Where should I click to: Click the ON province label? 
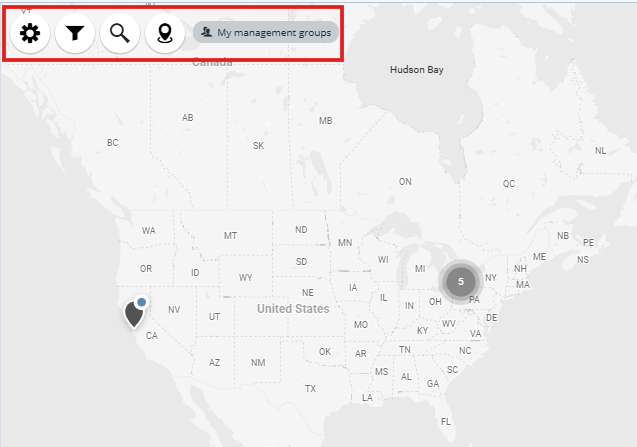click(405, 182)
